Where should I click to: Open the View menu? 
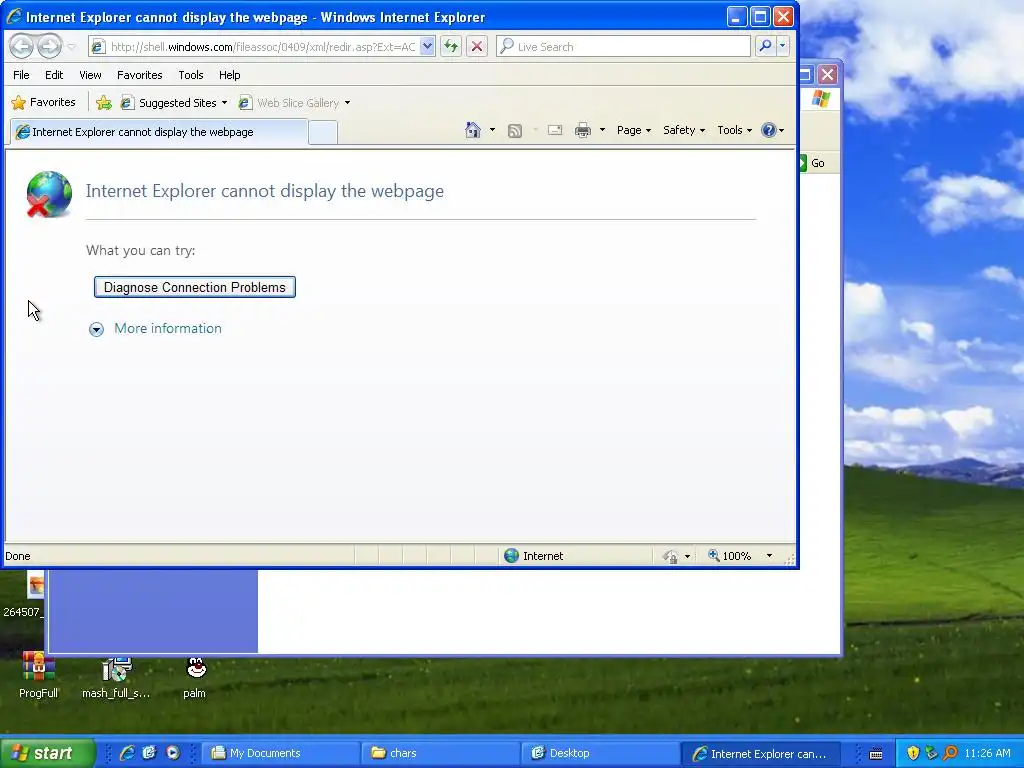point(90,75)
